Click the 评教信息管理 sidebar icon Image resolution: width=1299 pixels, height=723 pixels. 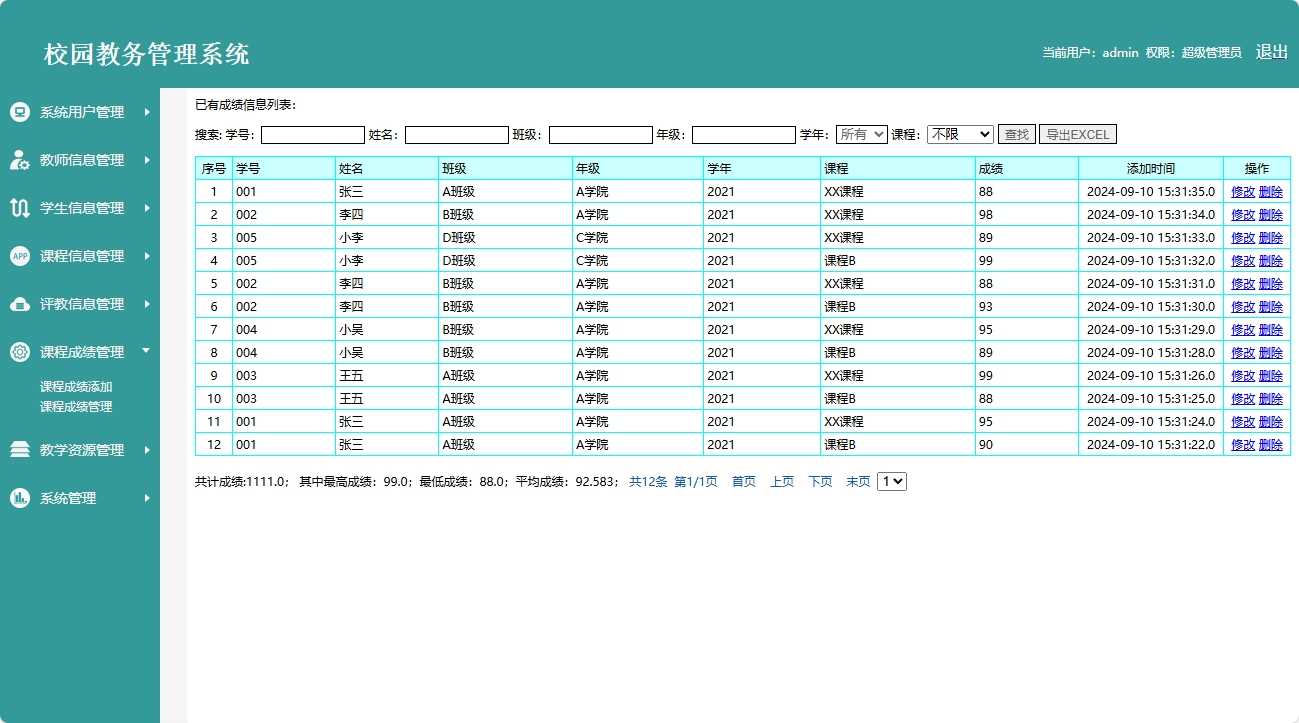click(x=20, y=304)
